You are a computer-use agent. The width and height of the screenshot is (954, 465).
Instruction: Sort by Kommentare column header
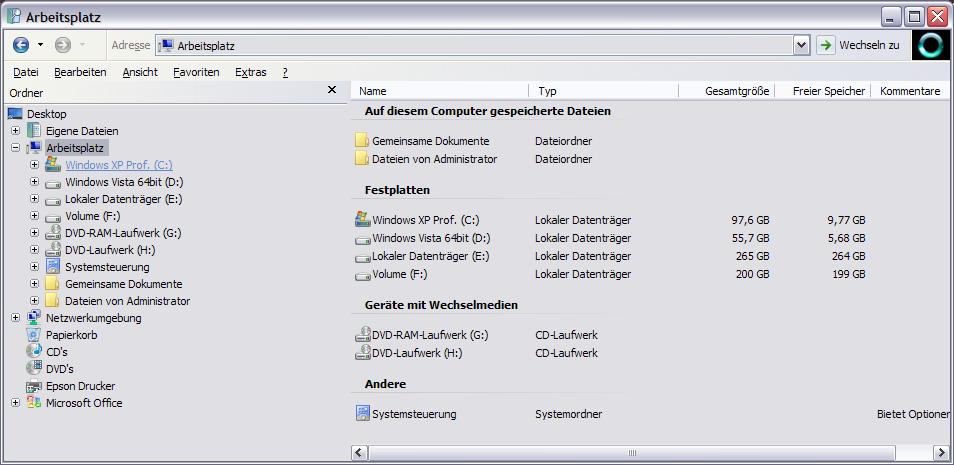910,91
